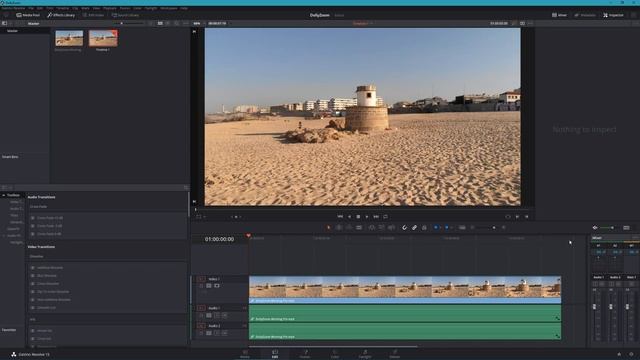Disable Video 1 track visibility
Screen dimensions: 640x360
point(217,286)
